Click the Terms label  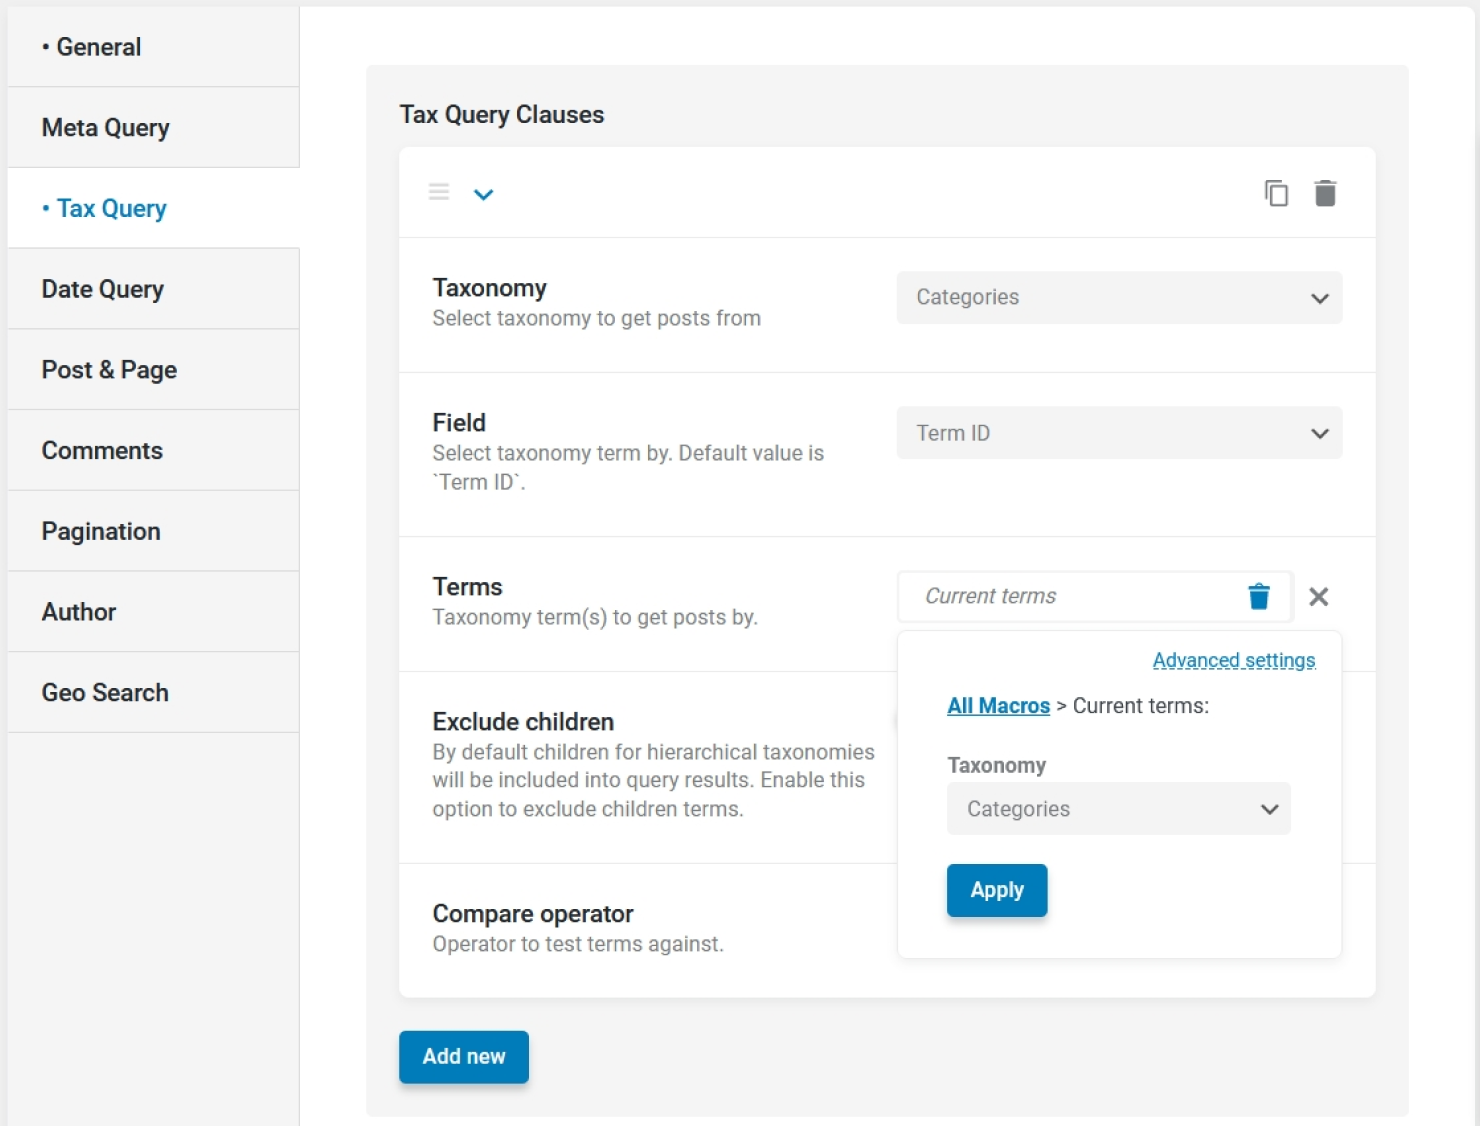[x=467, y=587]
